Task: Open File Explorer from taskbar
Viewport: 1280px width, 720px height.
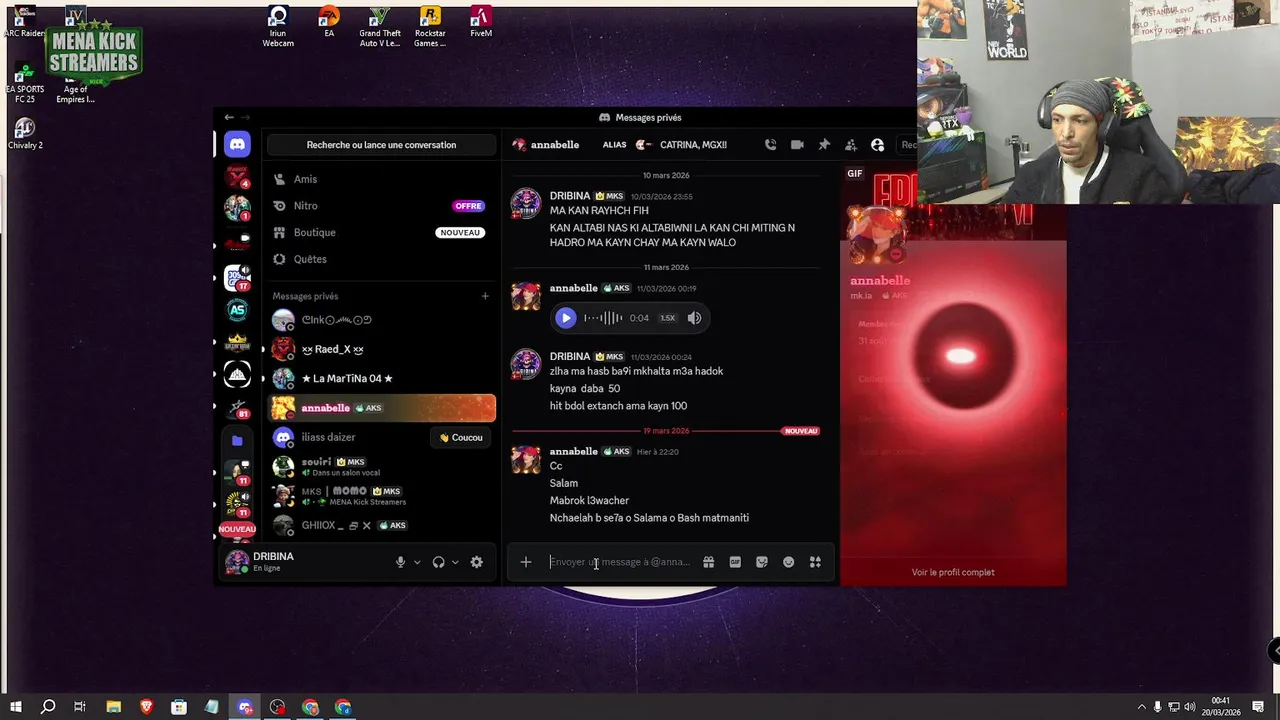Action: (113, 707)
